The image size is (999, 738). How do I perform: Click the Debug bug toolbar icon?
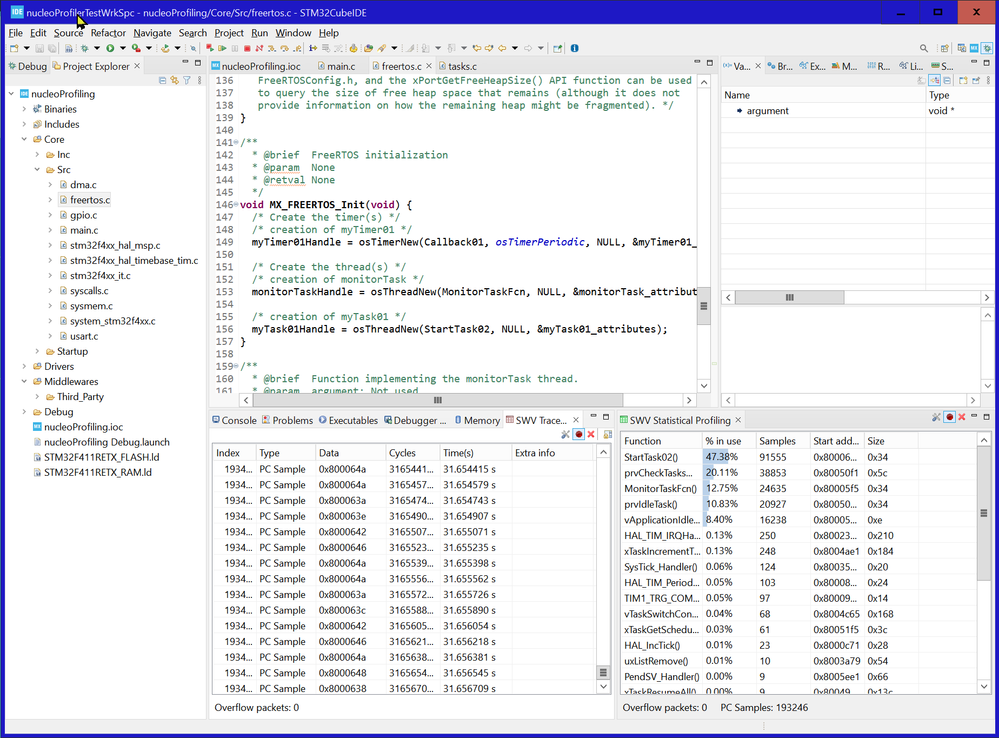point(85,48)
